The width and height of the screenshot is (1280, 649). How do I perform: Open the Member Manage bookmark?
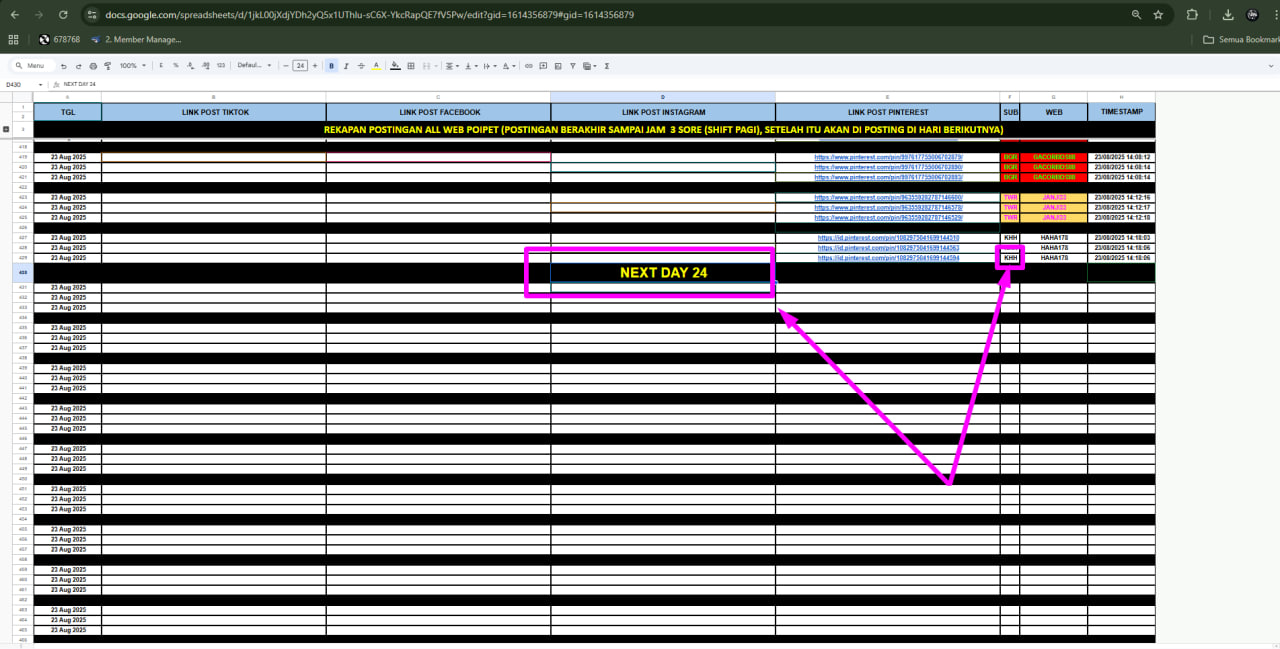click(136, 40)
